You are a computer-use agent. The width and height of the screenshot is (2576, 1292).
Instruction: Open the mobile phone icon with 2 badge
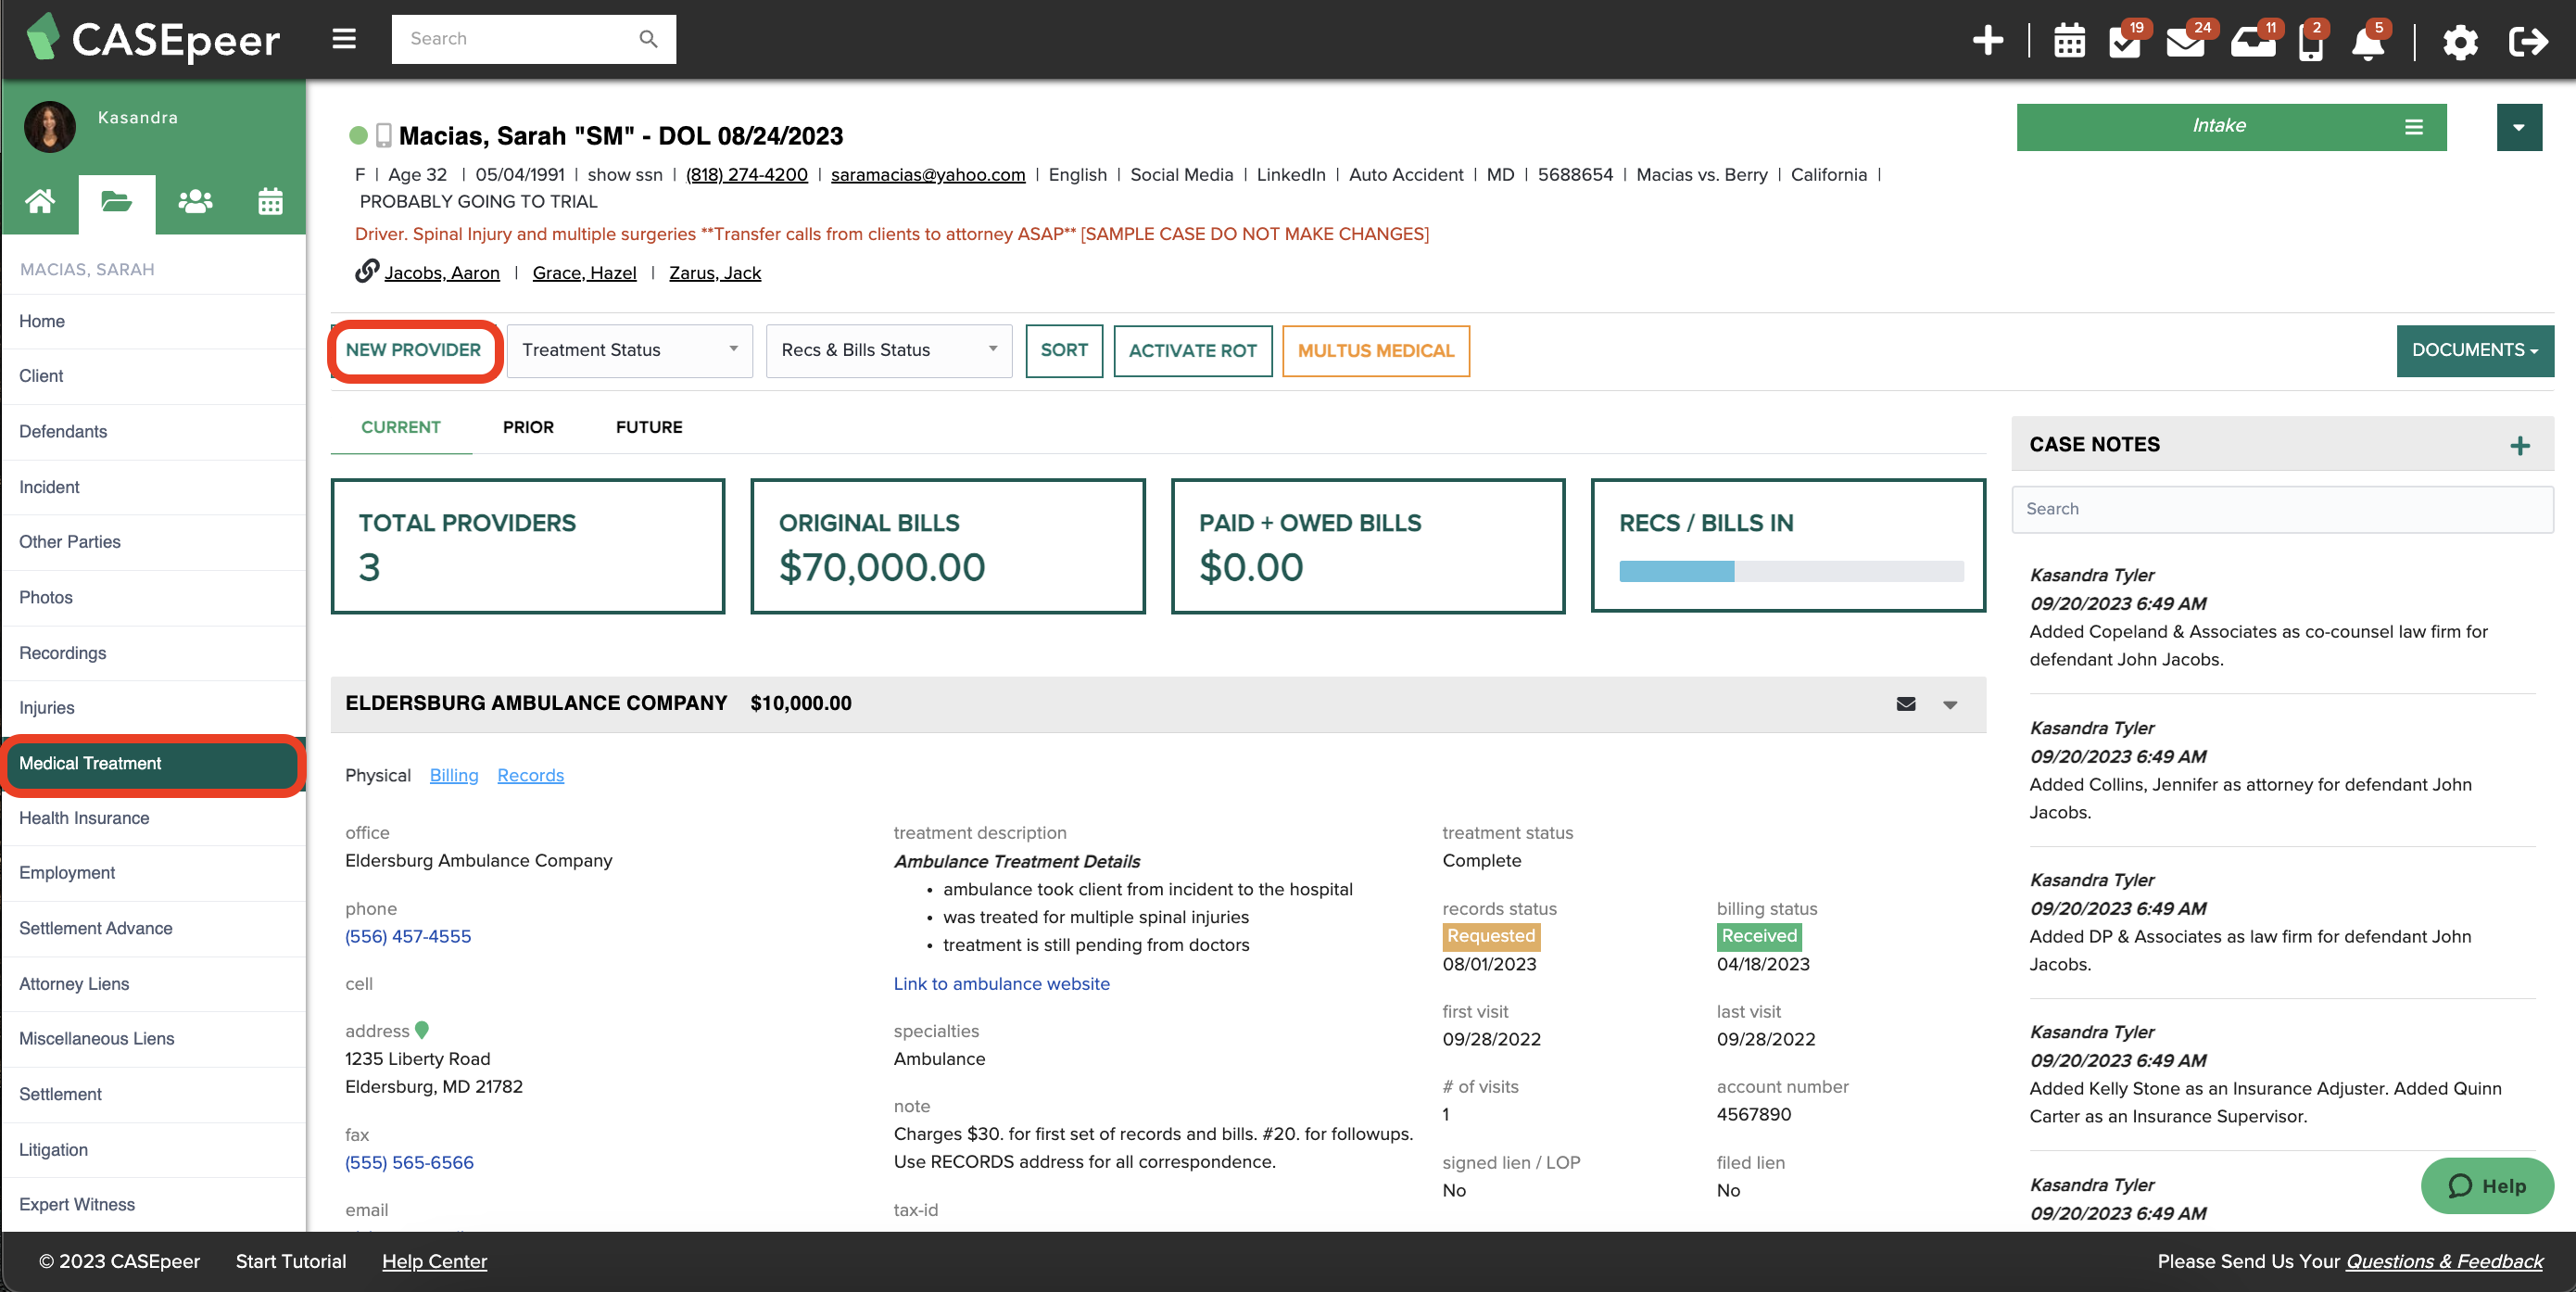click(2311, 42)
